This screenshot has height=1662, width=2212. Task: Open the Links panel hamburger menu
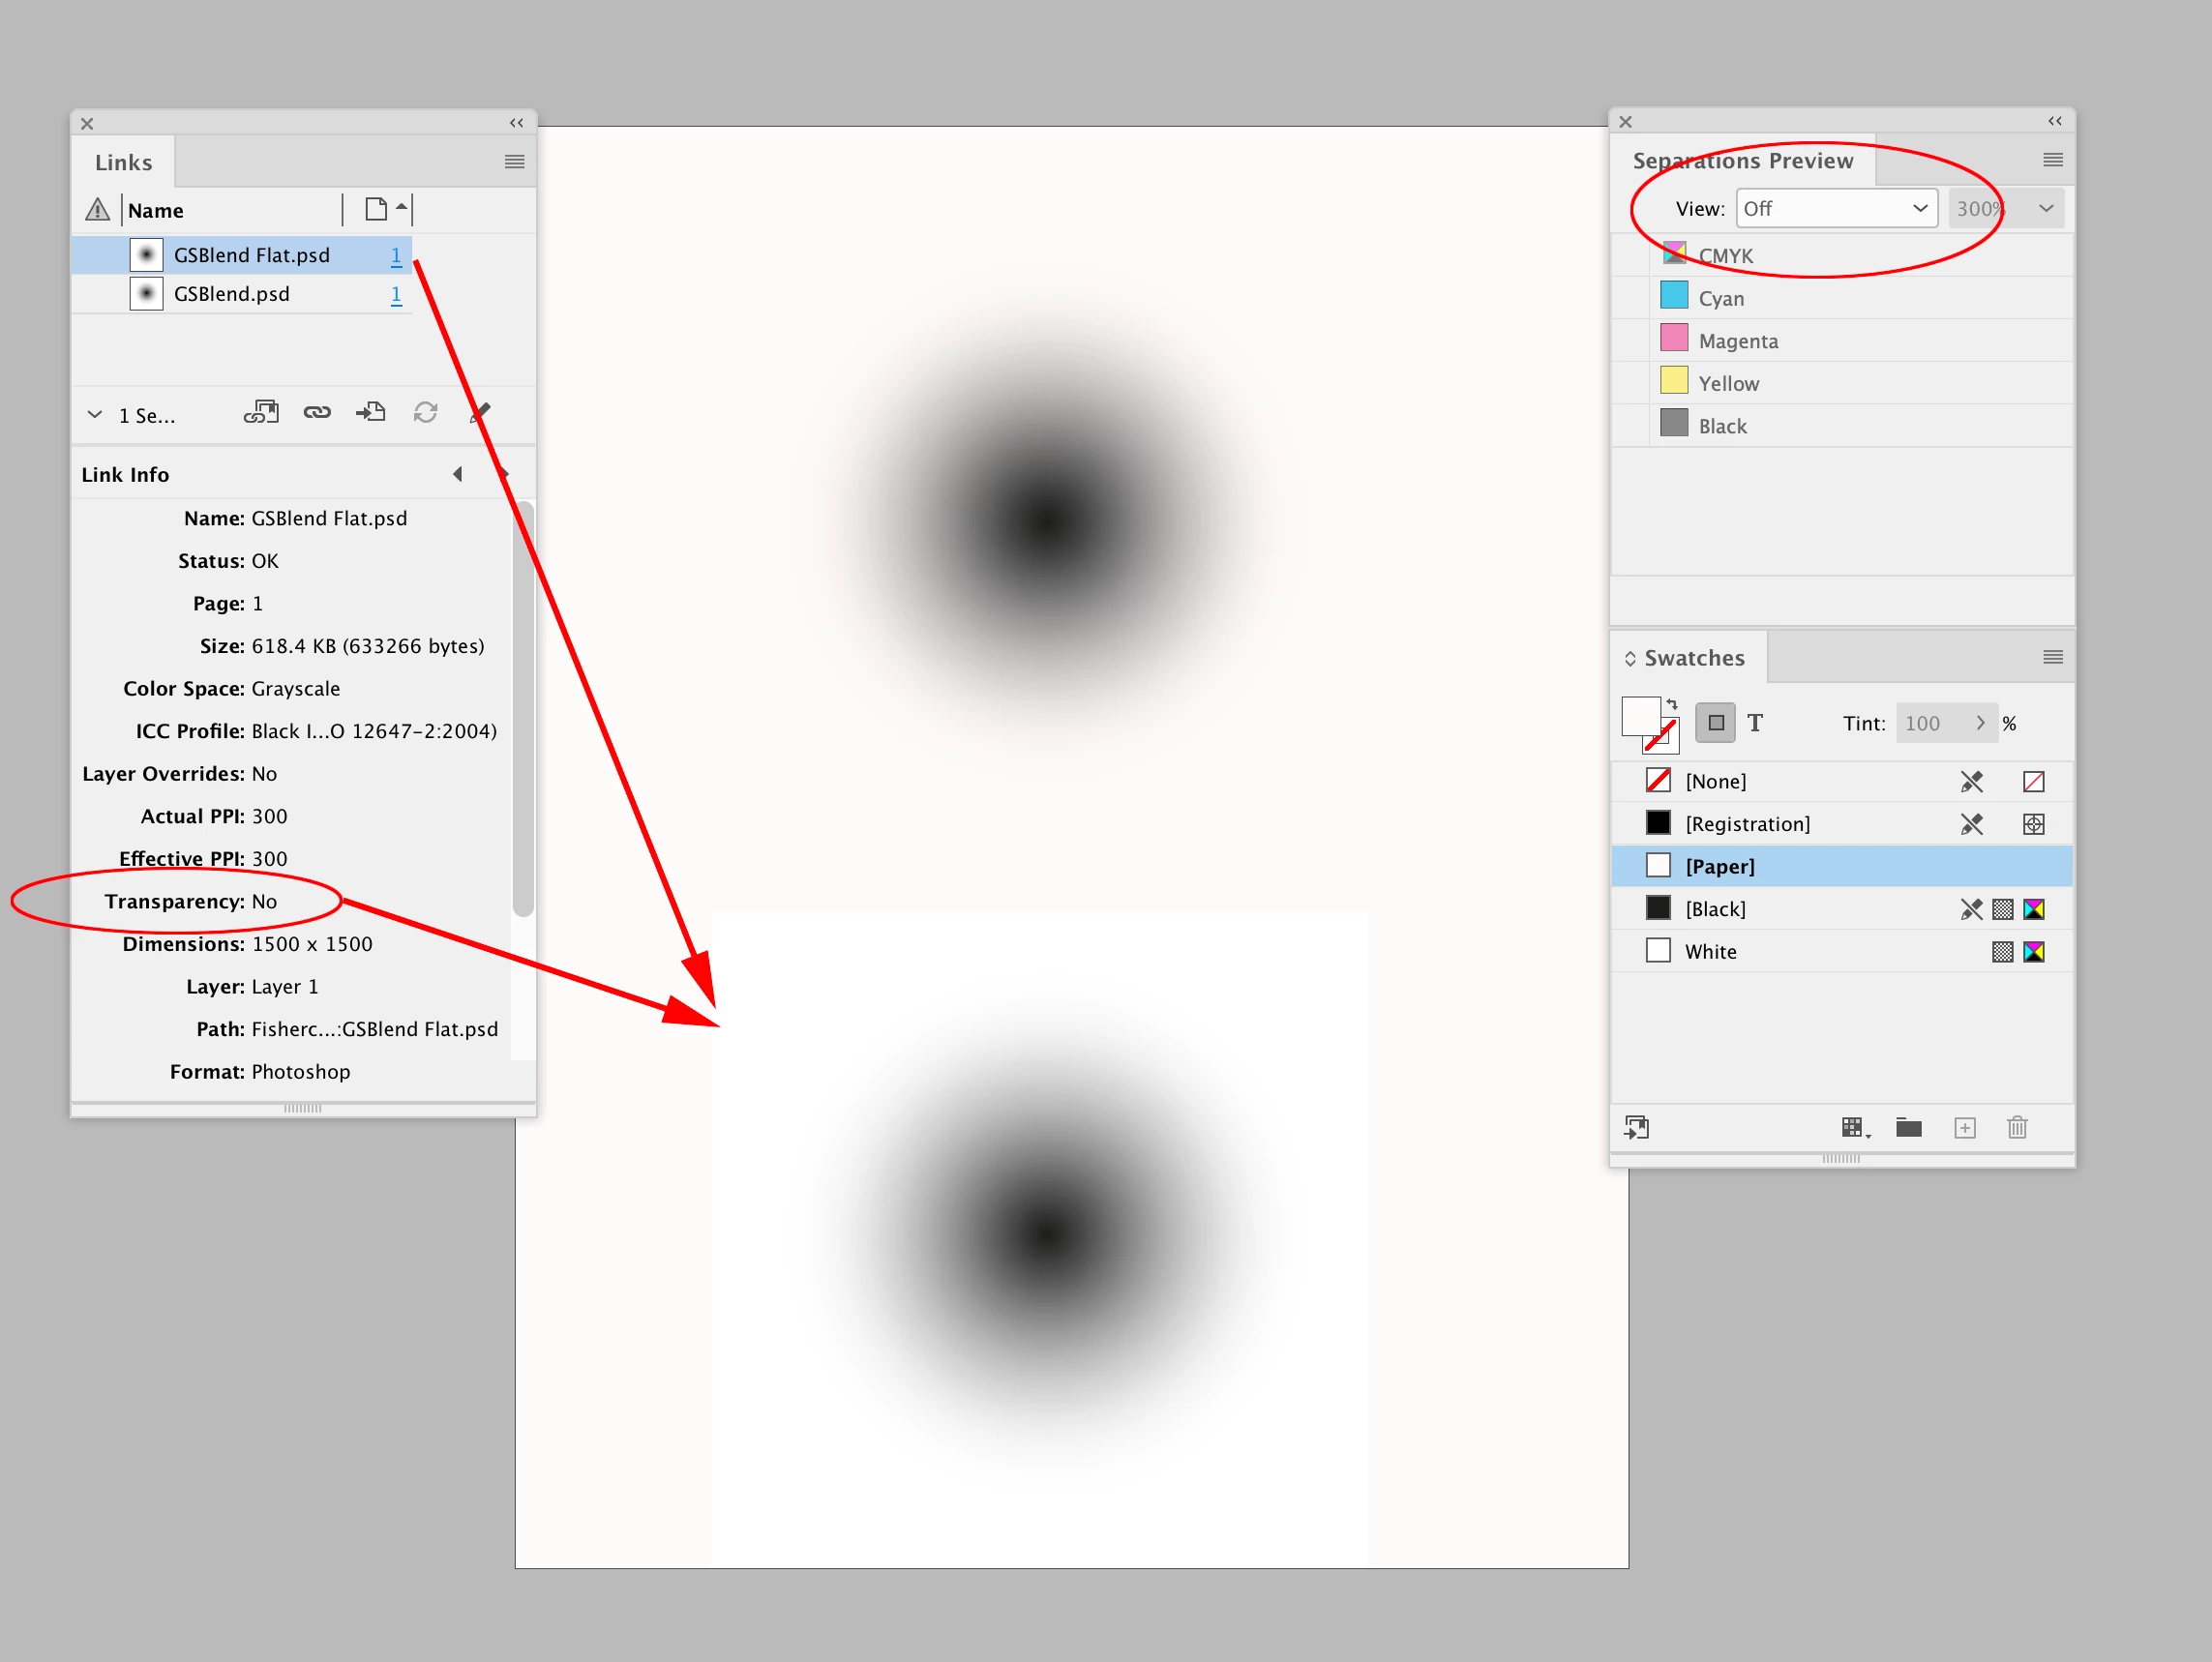[514, 162]
